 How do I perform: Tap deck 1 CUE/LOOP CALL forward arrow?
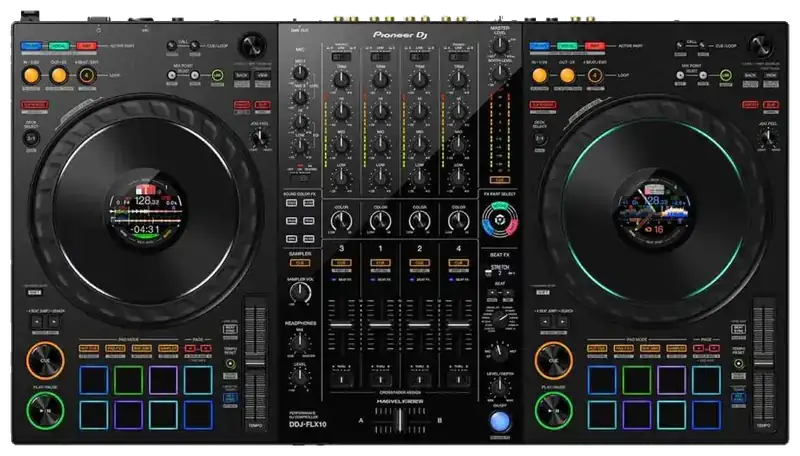(194, 46)
